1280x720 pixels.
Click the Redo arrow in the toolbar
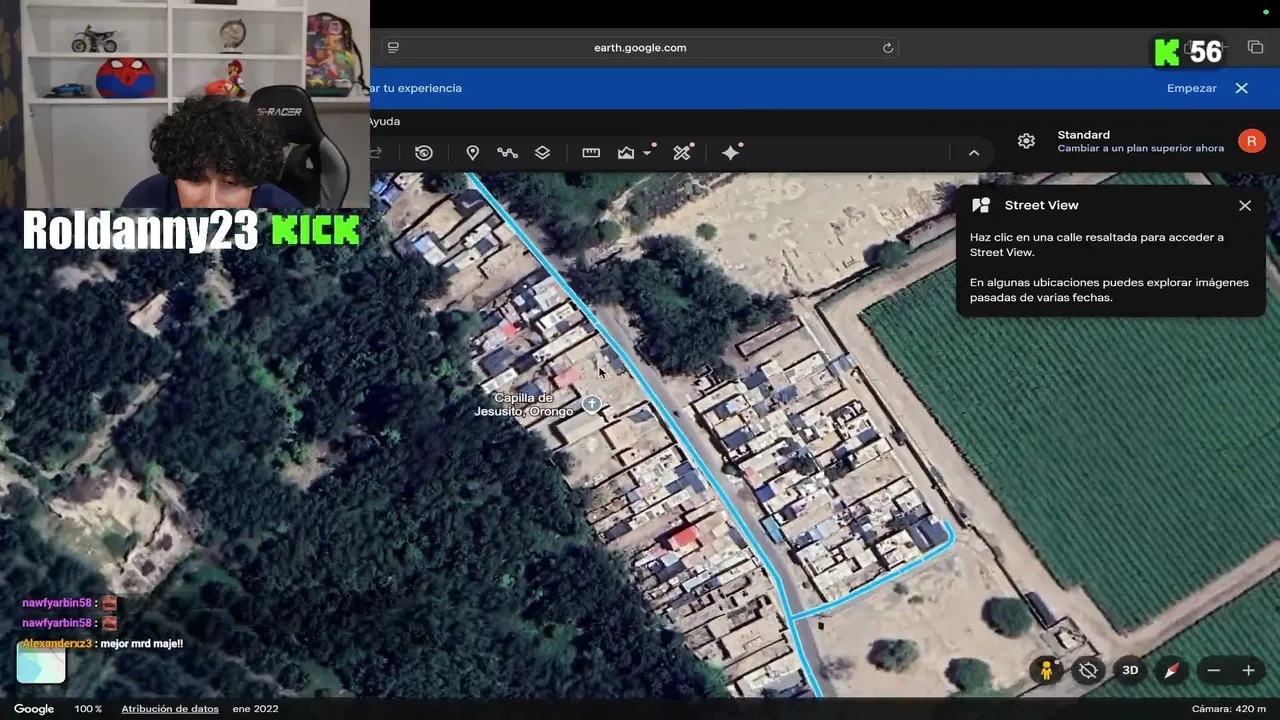coord(377,153)
